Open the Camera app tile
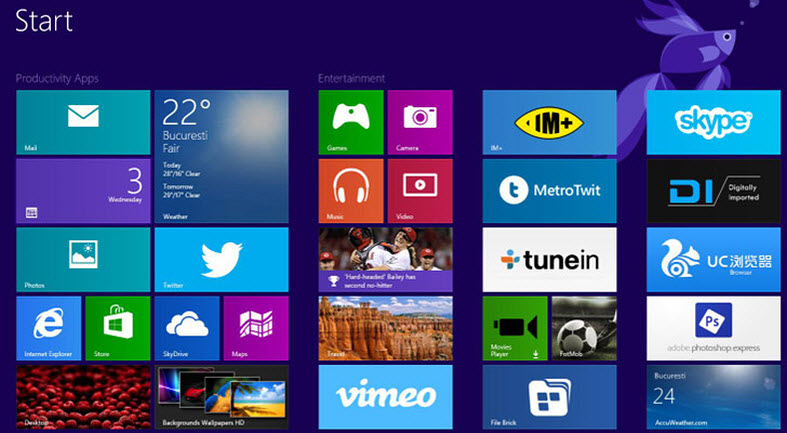787x433 pixels. click(x=419, y=122)
